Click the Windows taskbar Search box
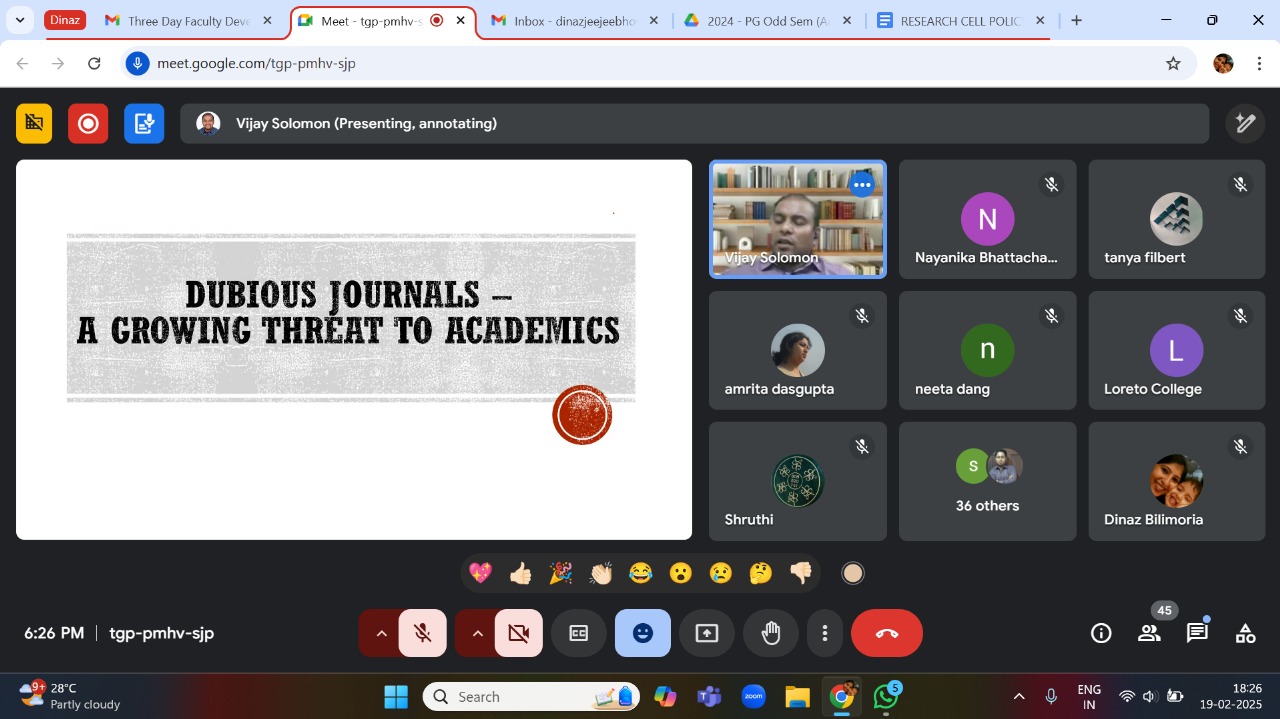The height and width of the screenshot is (719, 1280). (x=530, y=697)
